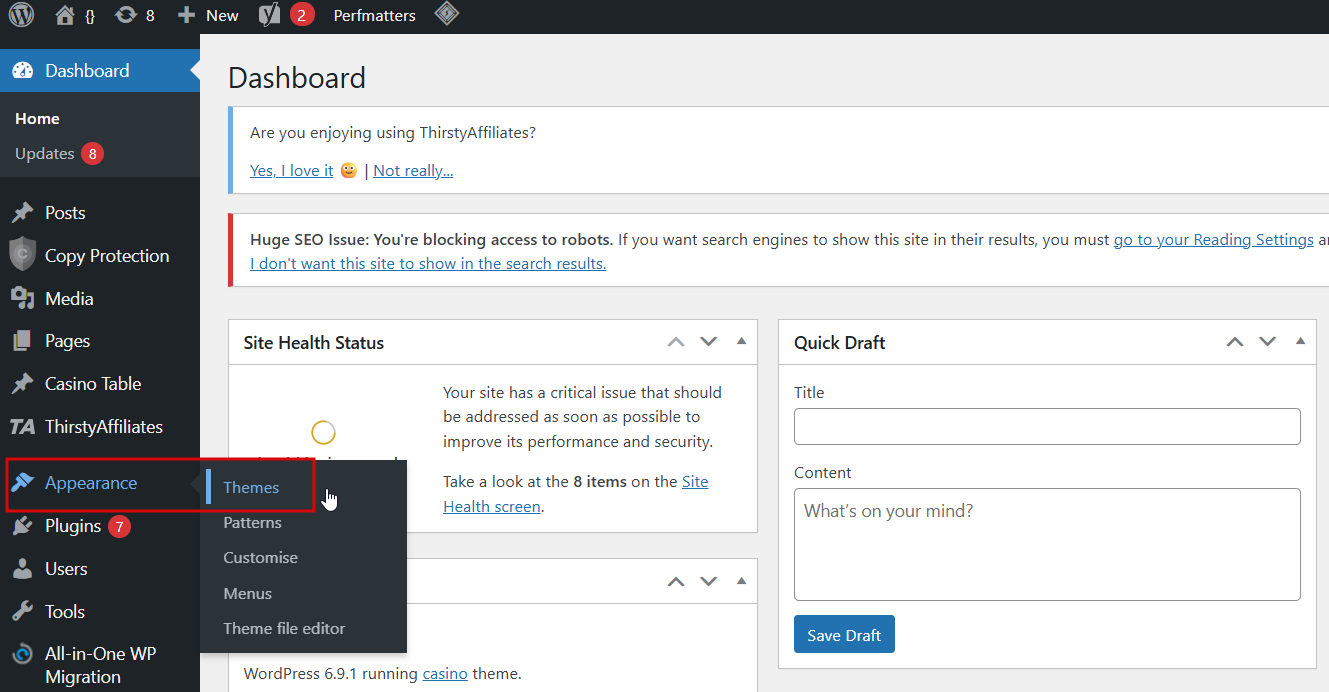Viewport: 1329px width, 692px height.
Task: Click the updates refresh icon
Action: [126, 15]
